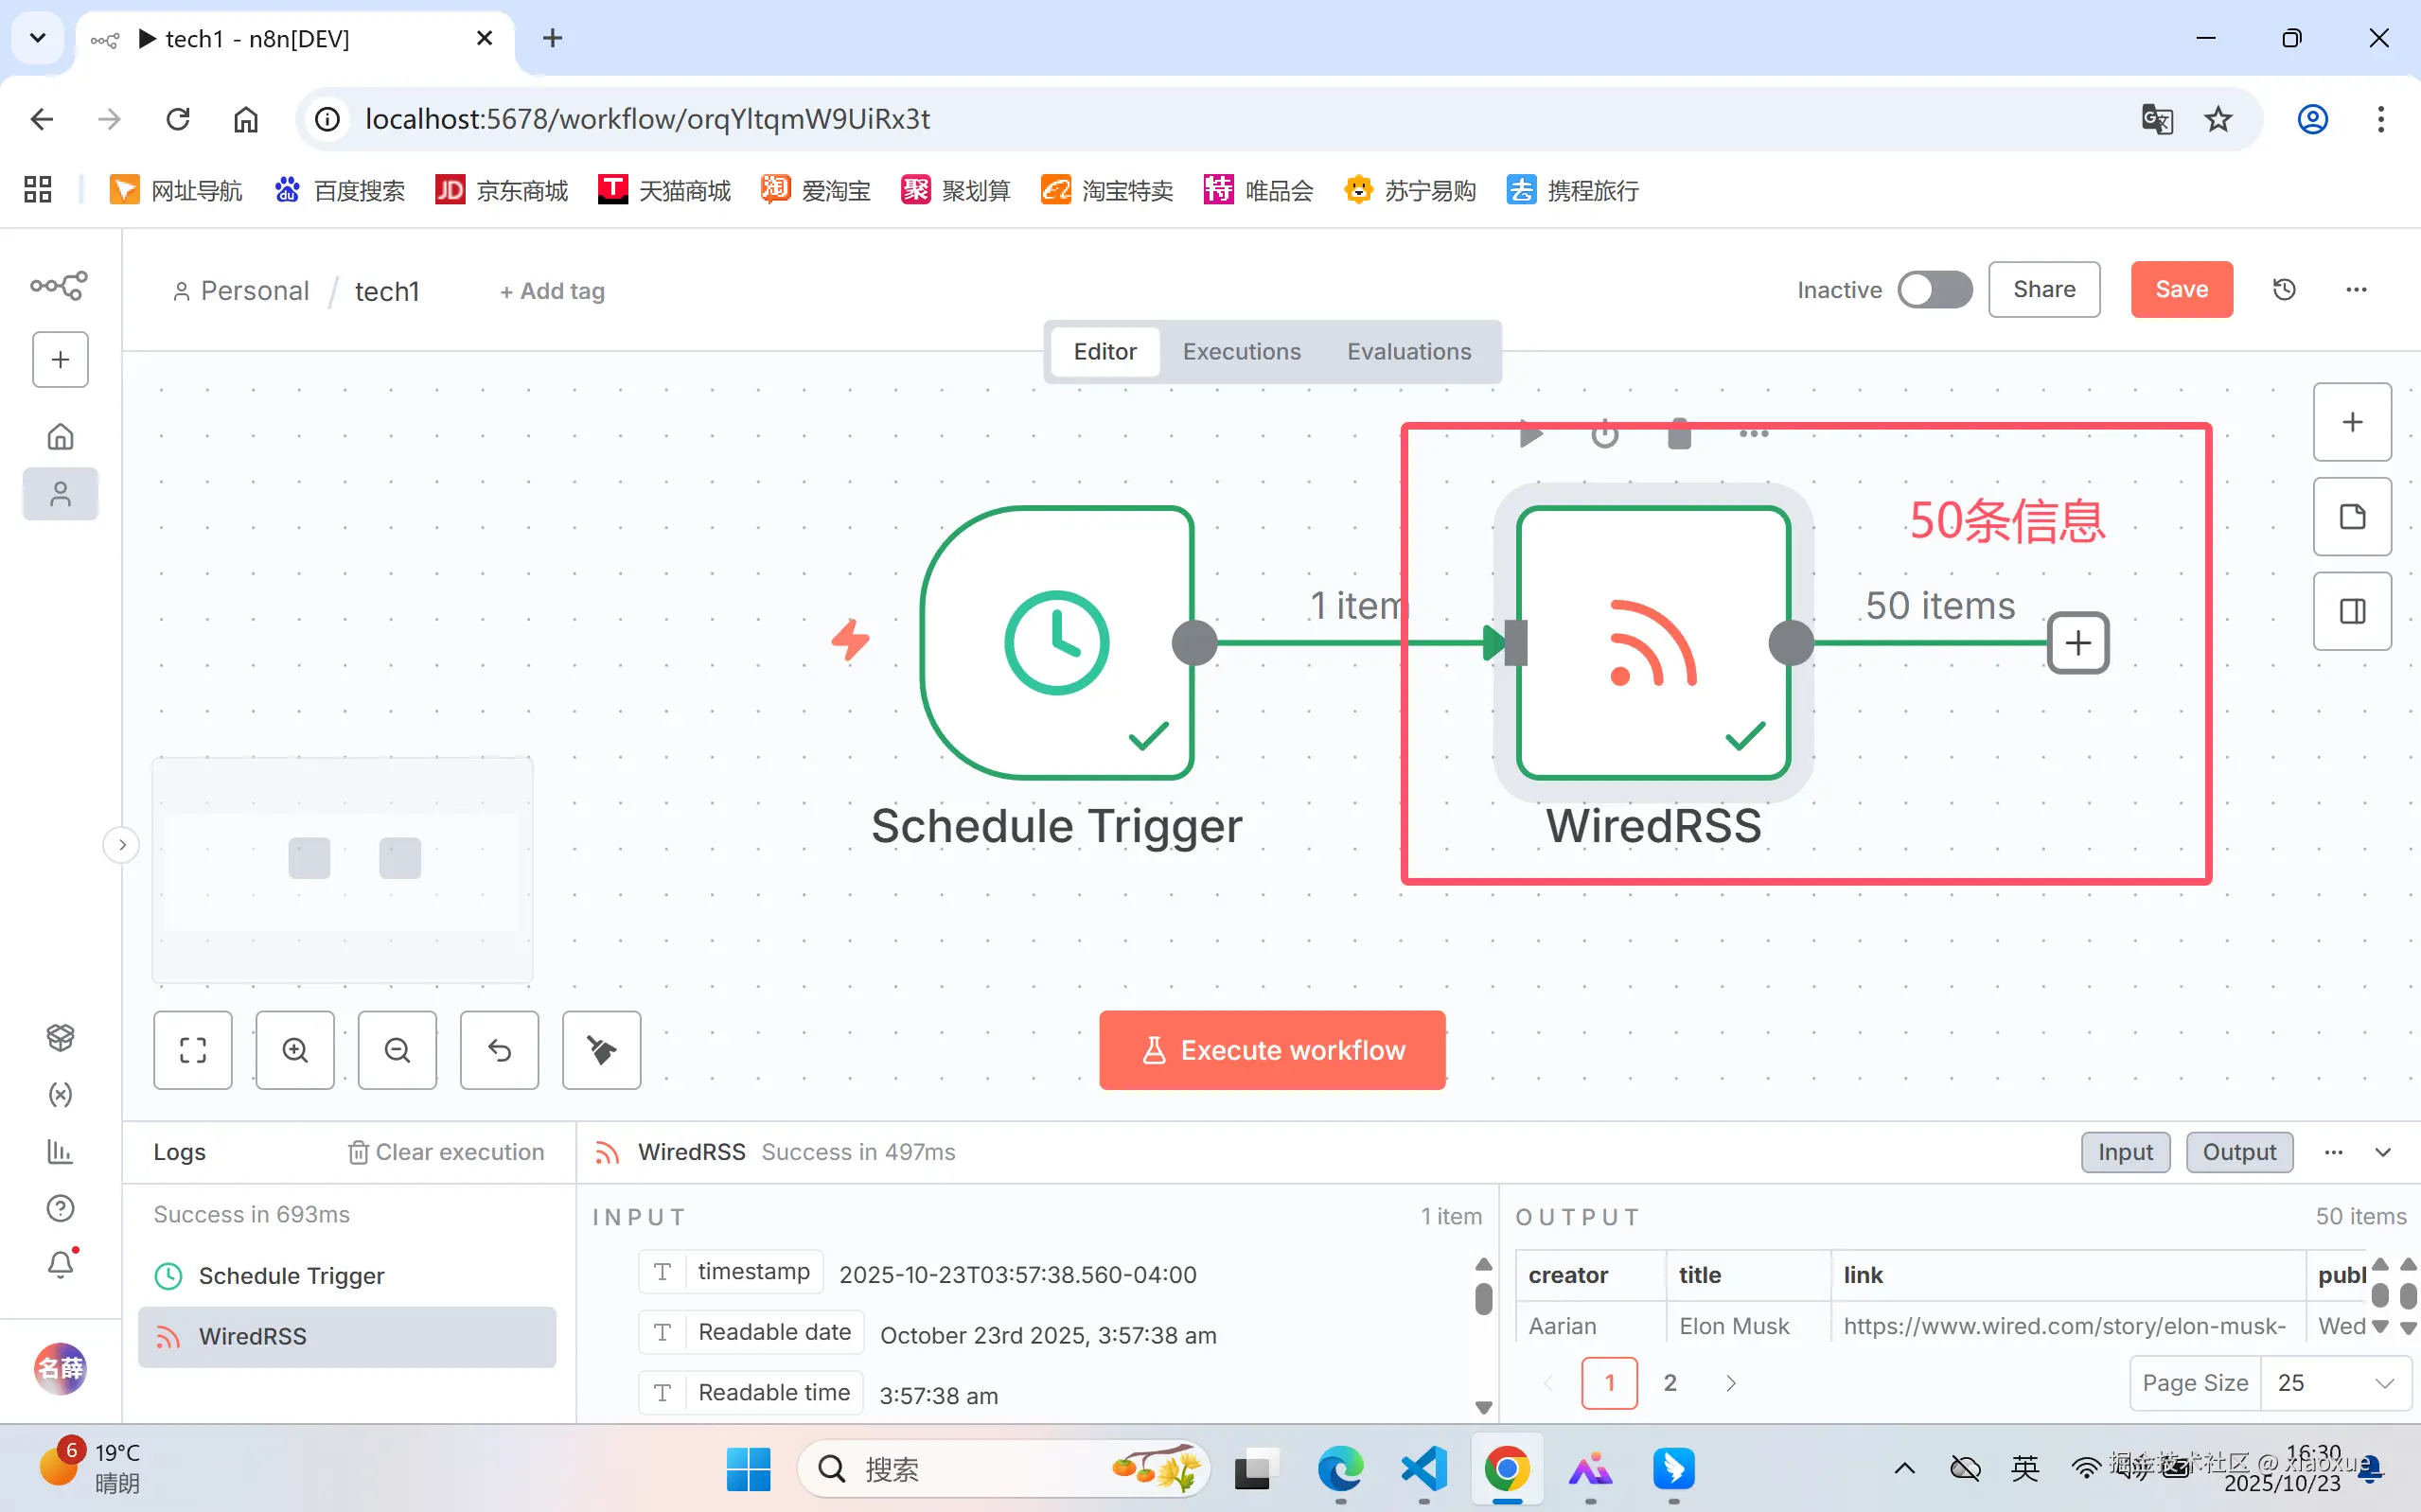Click the tidy up workflow broom icon
Image resolution: width=2421 pixels, height=1512 pixels.
(601, 1050)
